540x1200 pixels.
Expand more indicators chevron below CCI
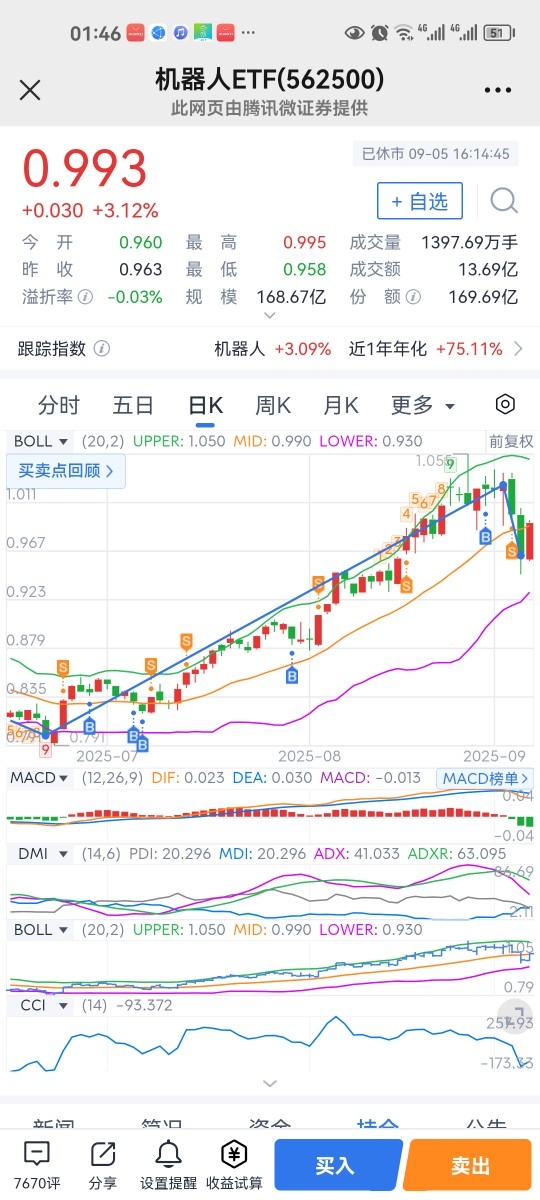pyautogui.click(x=268, y=1083)
